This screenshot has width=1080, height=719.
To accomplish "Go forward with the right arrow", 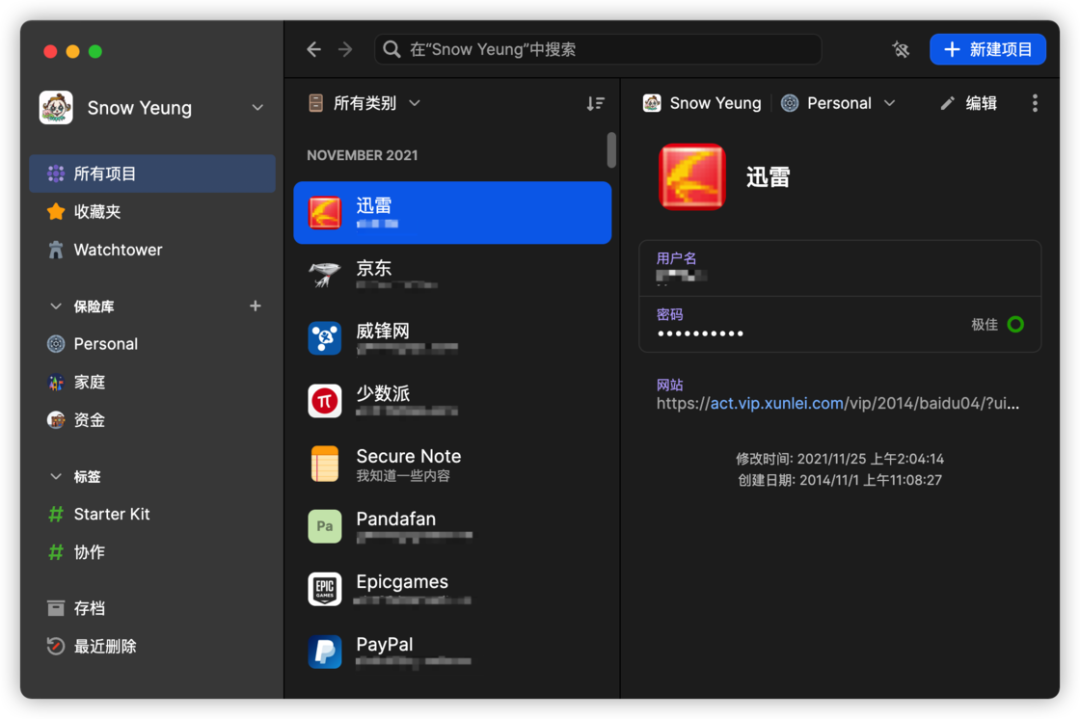I will (x=345, y=50).
